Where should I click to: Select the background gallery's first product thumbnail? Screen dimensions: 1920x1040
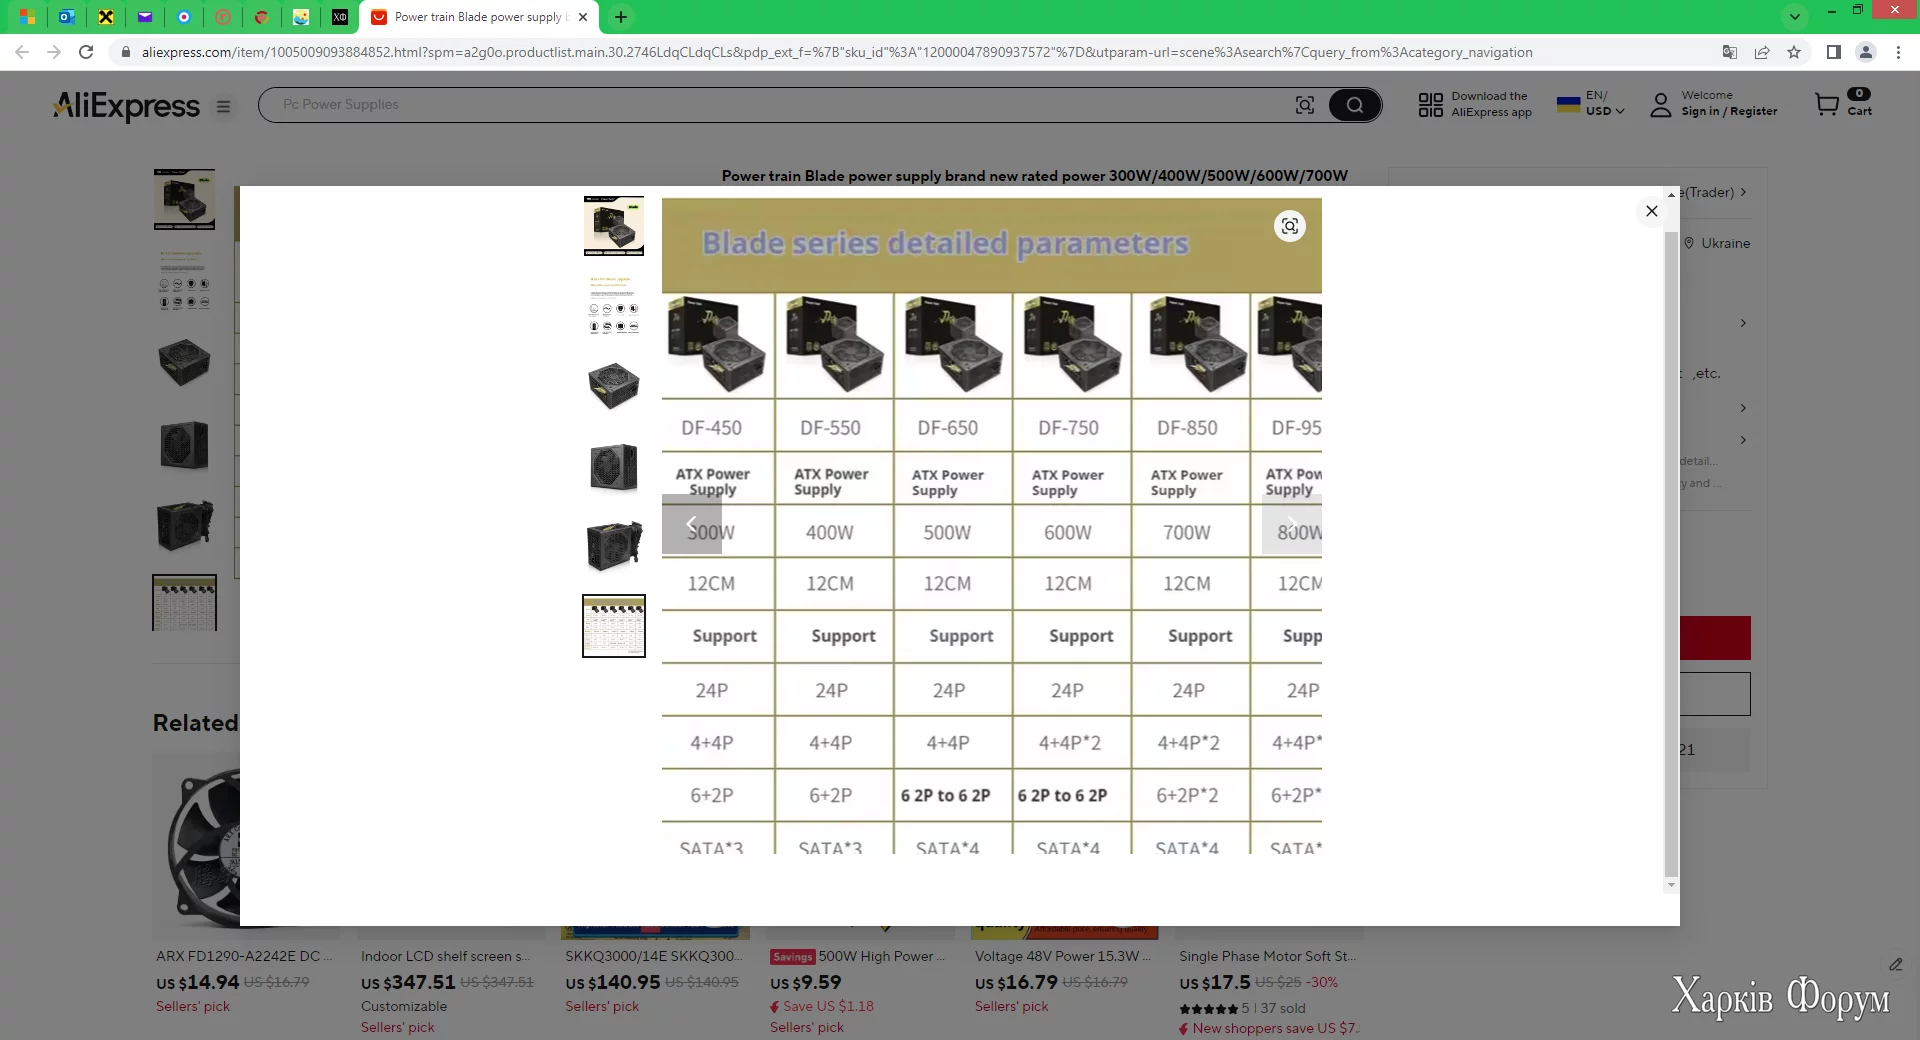184,199
